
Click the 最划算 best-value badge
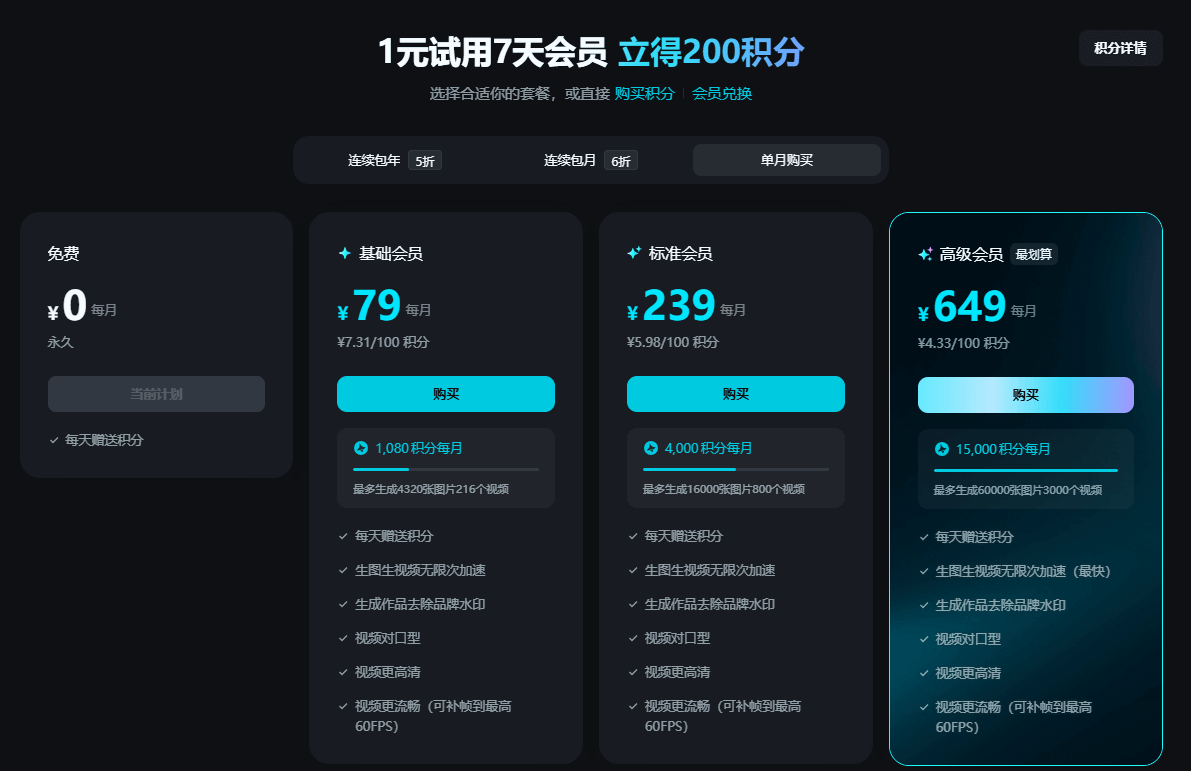tap(1034, 254)
